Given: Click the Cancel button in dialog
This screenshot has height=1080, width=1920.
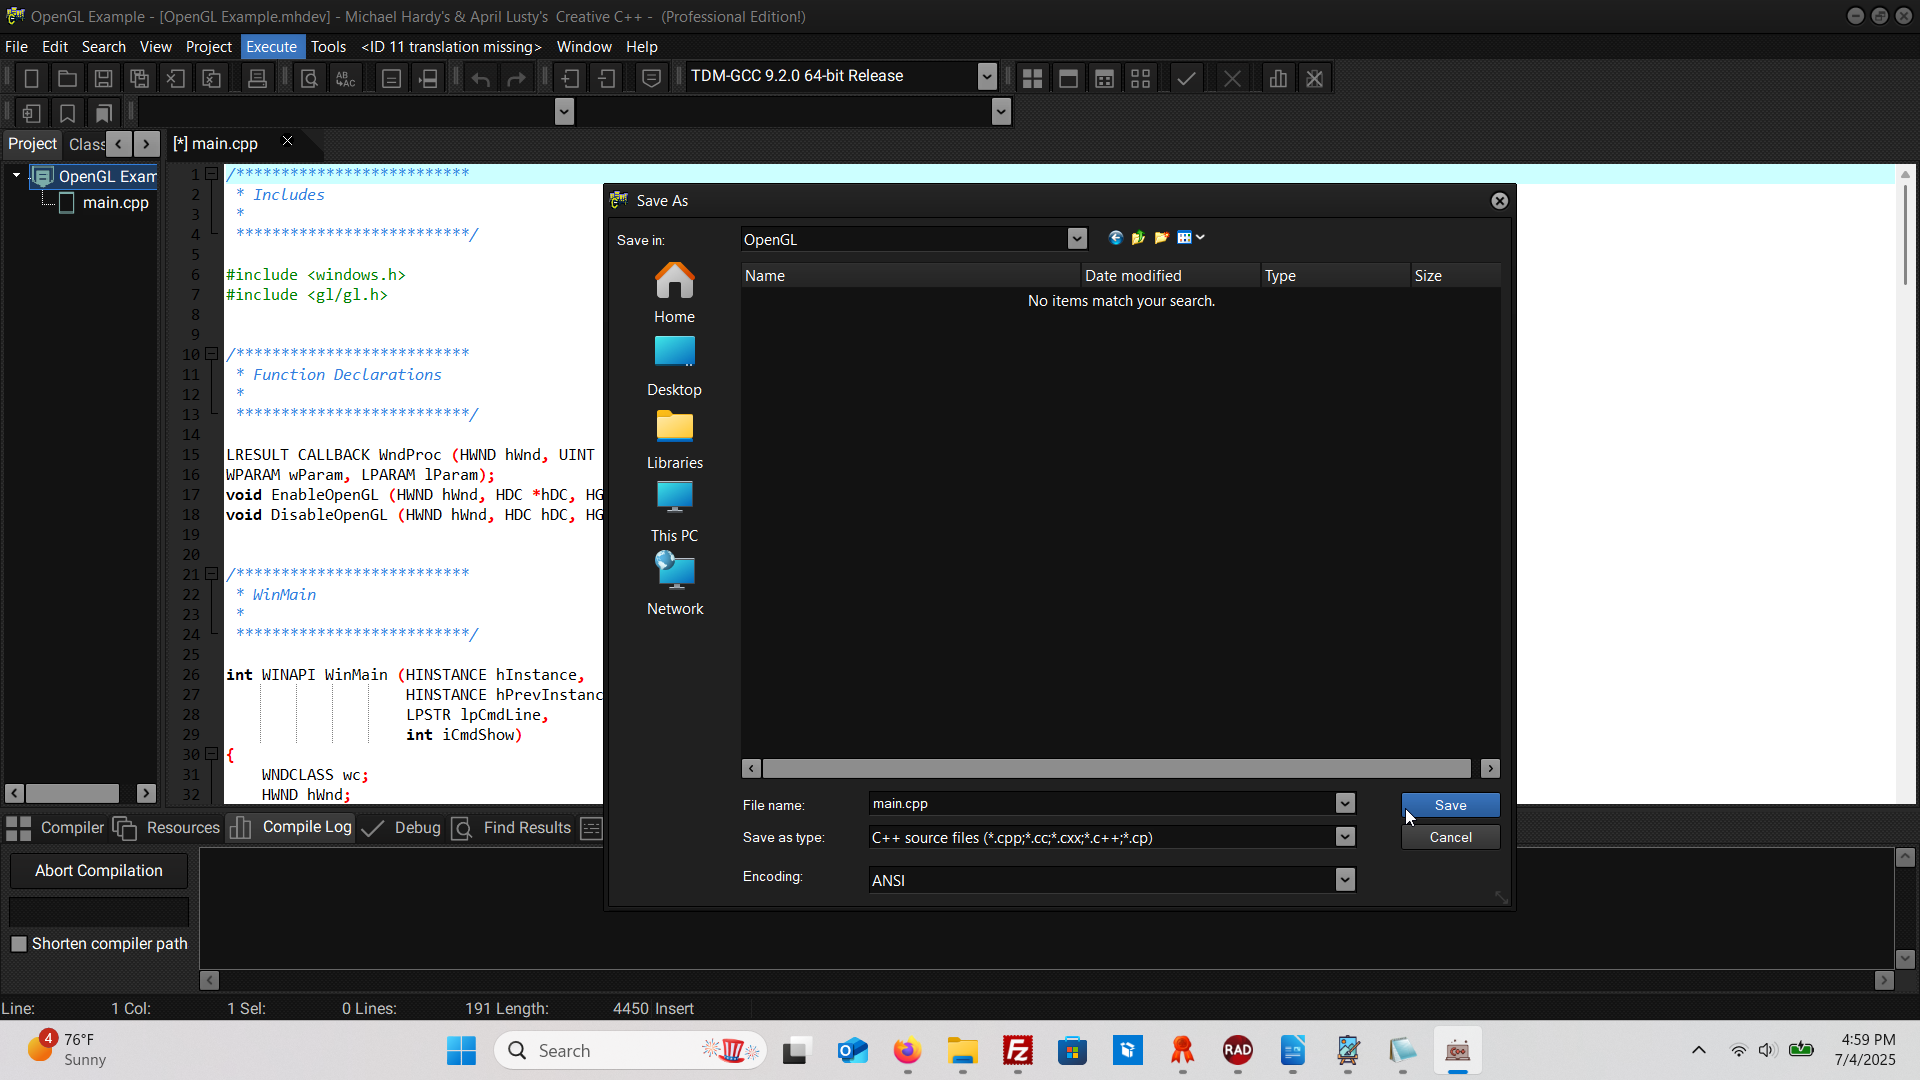Looking at the screenshot, I should pos(1450,837).
